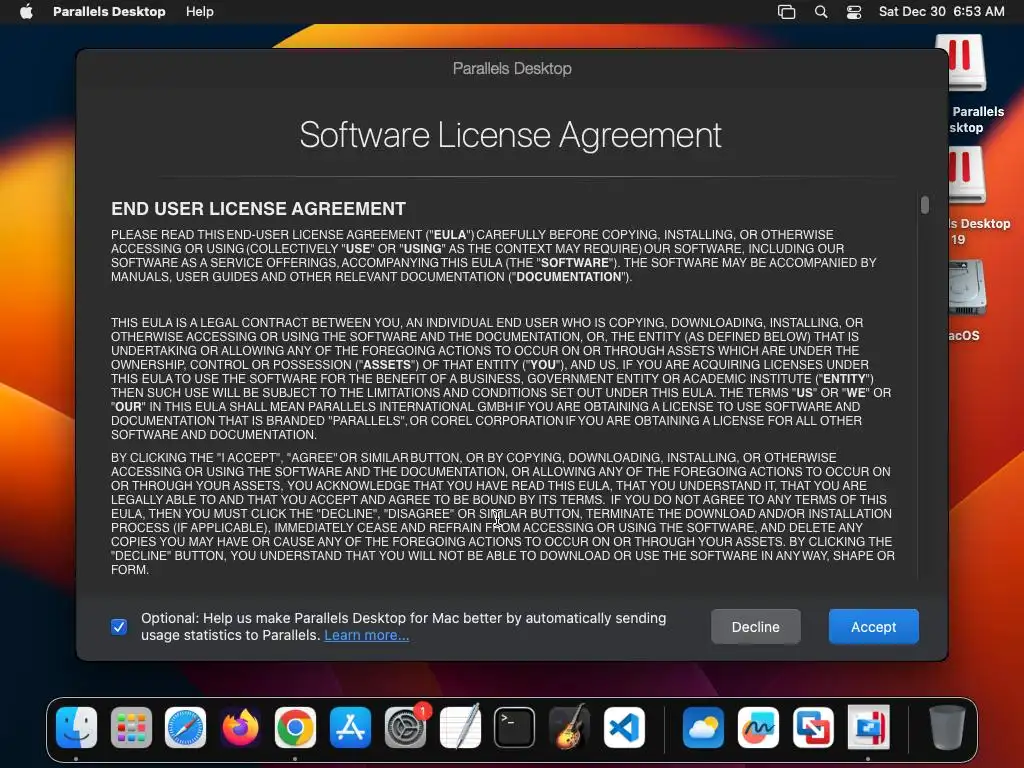This screenshot has width=1024, height=768.
Task: Uncheck the usage statistics checkbox
Action: [119, 627]
